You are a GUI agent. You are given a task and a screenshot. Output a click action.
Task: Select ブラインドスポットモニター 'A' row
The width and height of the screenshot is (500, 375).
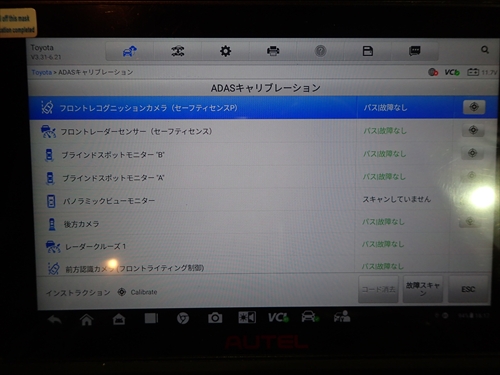pos(260,177)
